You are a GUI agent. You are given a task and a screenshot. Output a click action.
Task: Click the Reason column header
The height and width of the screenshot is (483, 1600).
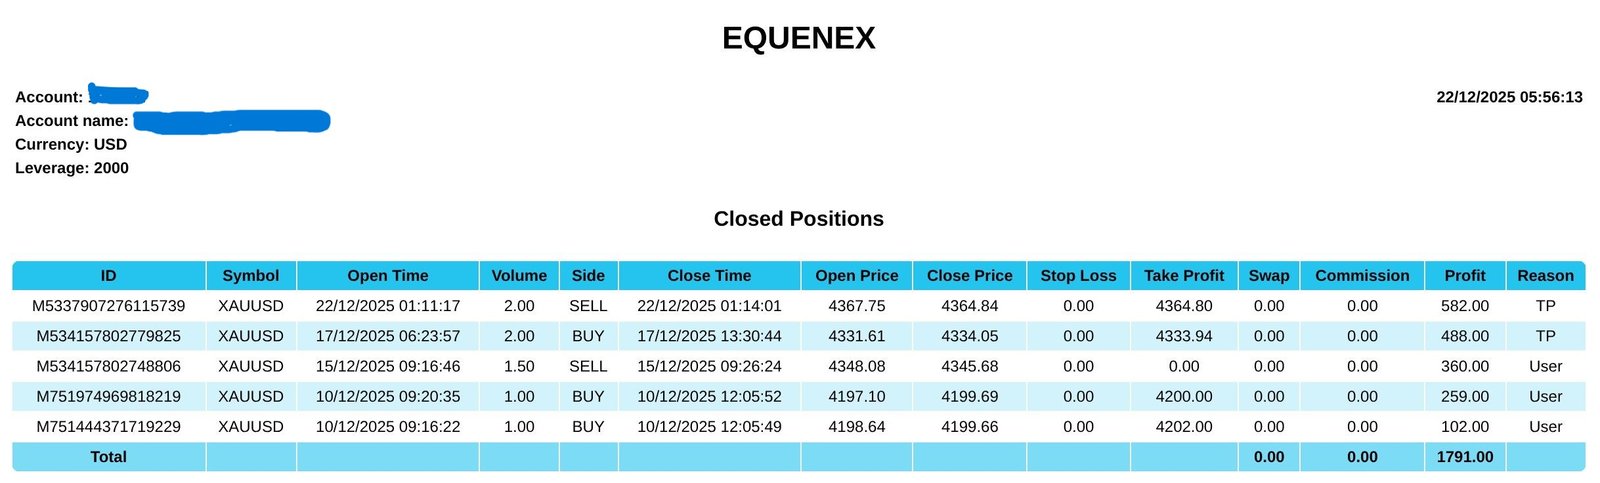1545,276
